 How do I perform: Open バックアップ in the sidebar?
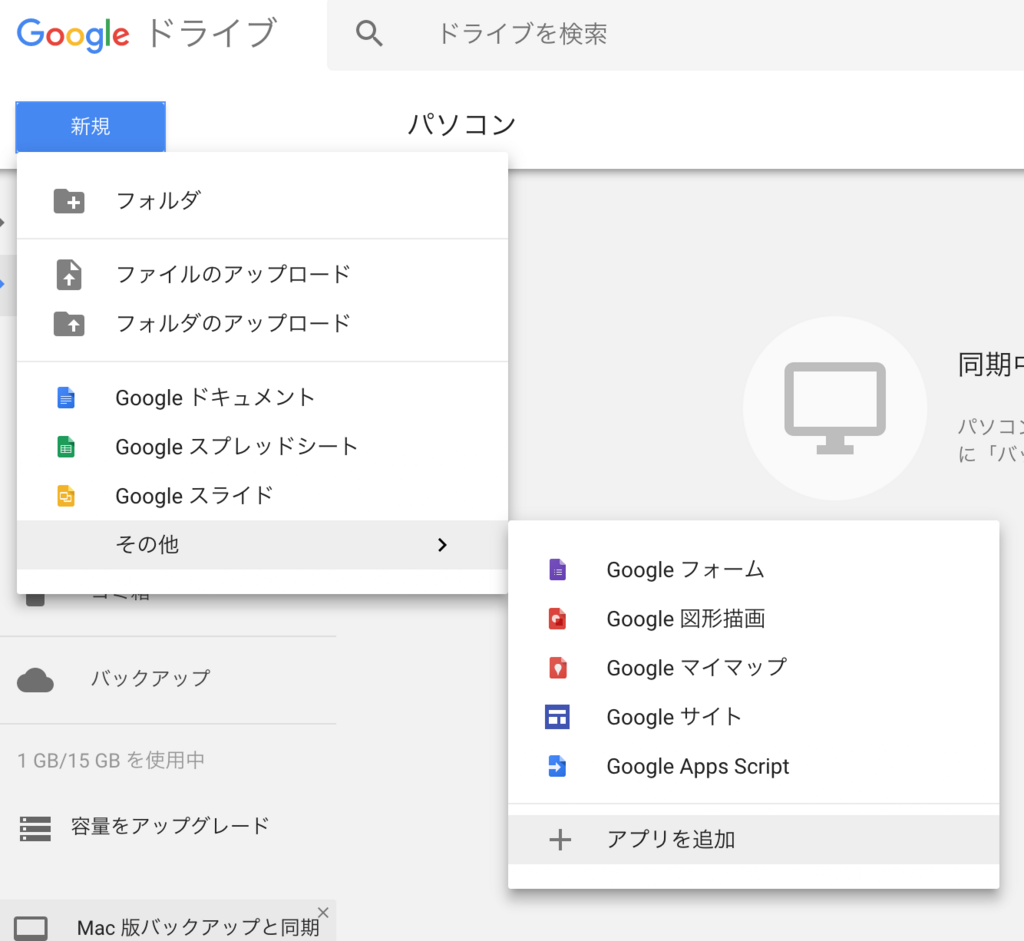tap(150, 678)
